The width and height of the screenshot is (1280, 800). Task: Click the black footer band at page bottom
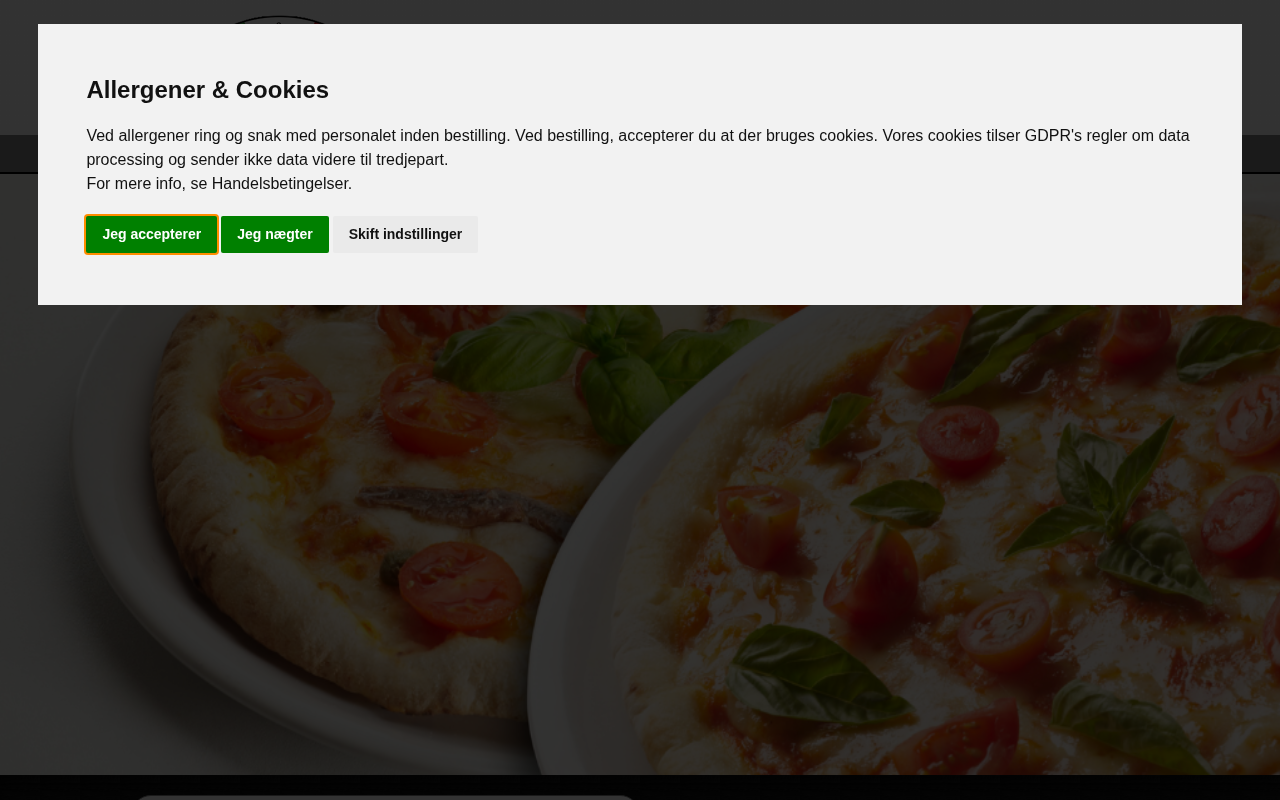(900, 788)
